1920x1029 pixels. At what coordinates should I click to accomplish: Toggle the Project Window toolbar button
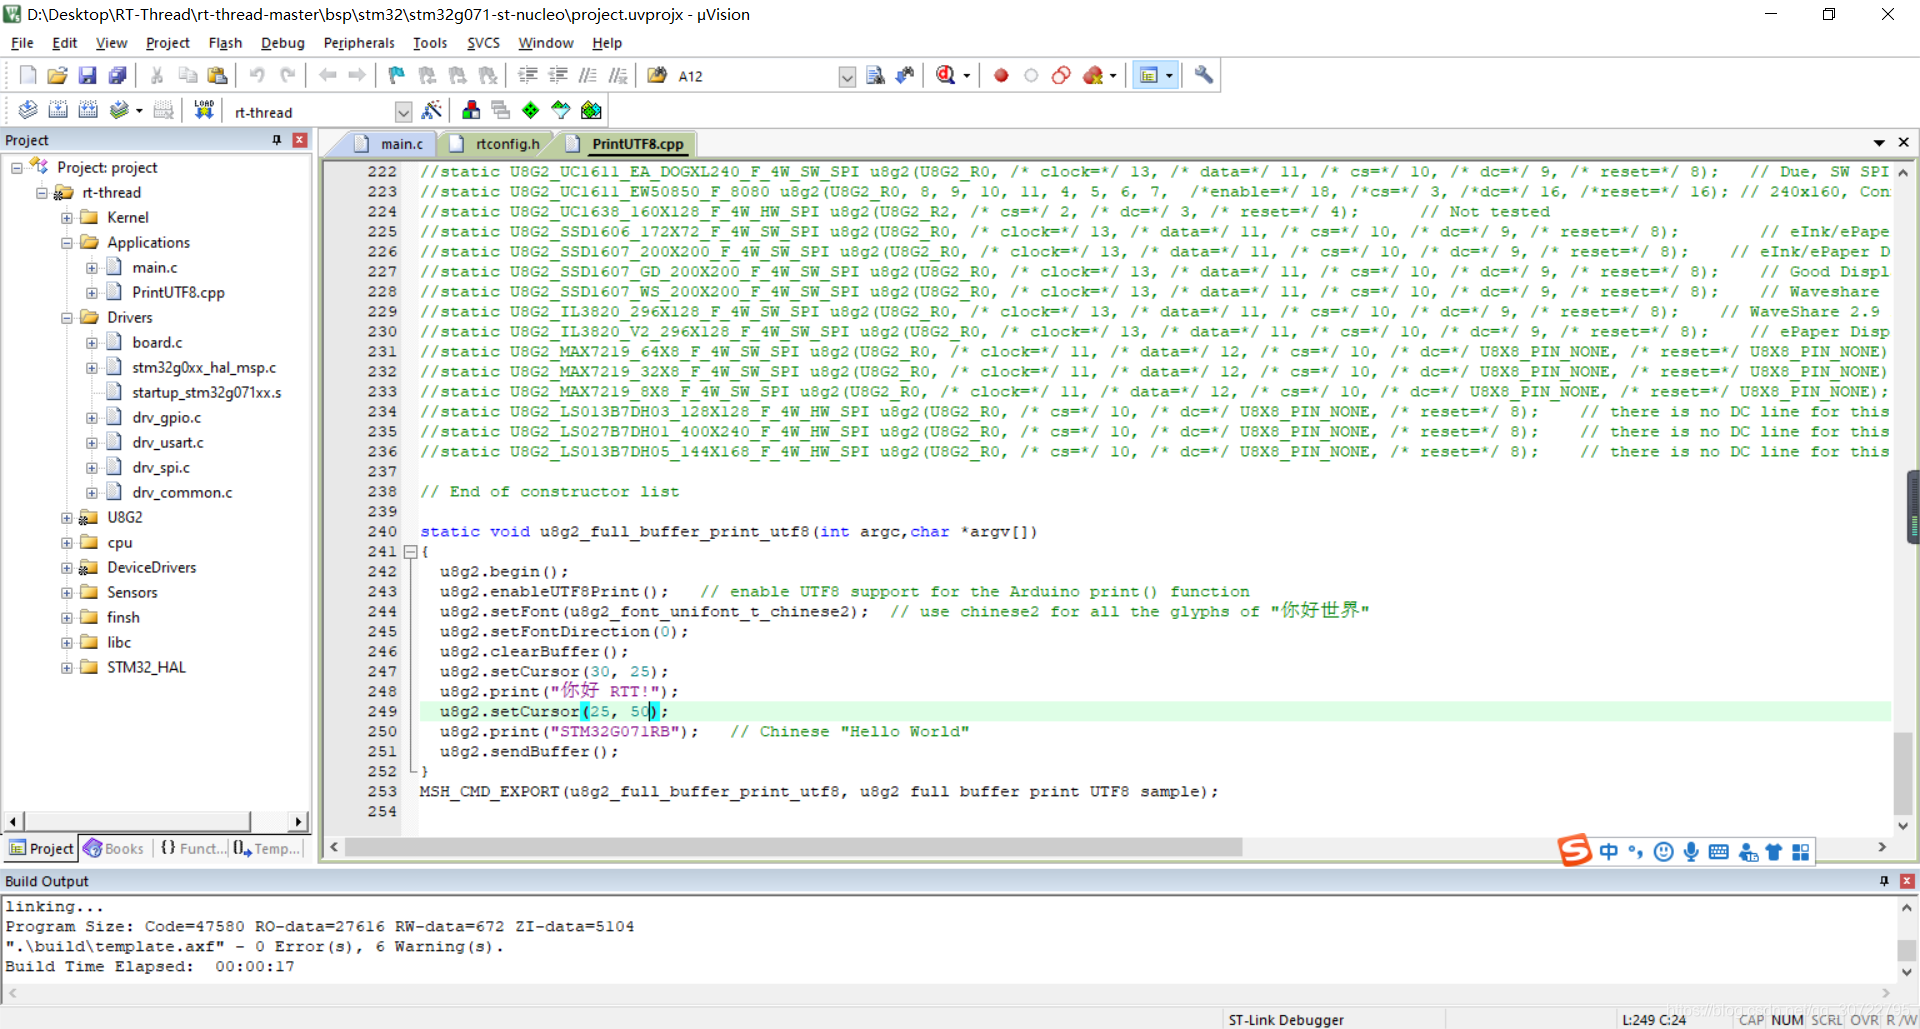pyautogui.click(x=1149, y=75)
